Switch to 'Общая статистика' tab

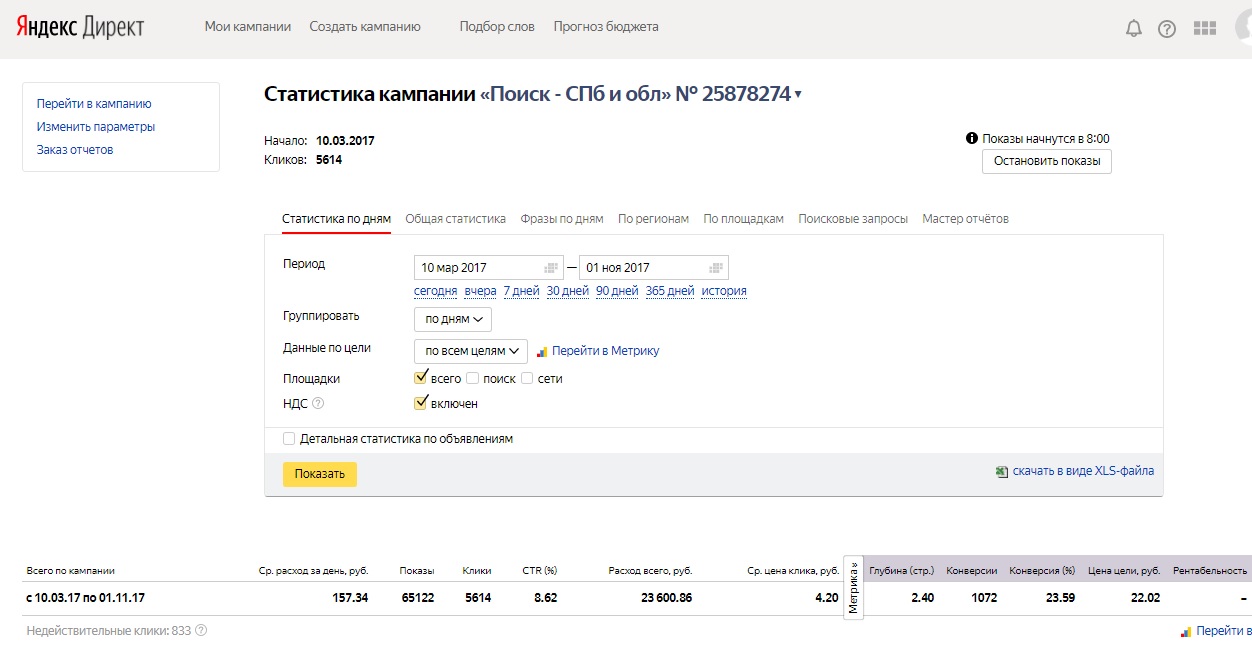pyautogui.click(x=455, y=219)
